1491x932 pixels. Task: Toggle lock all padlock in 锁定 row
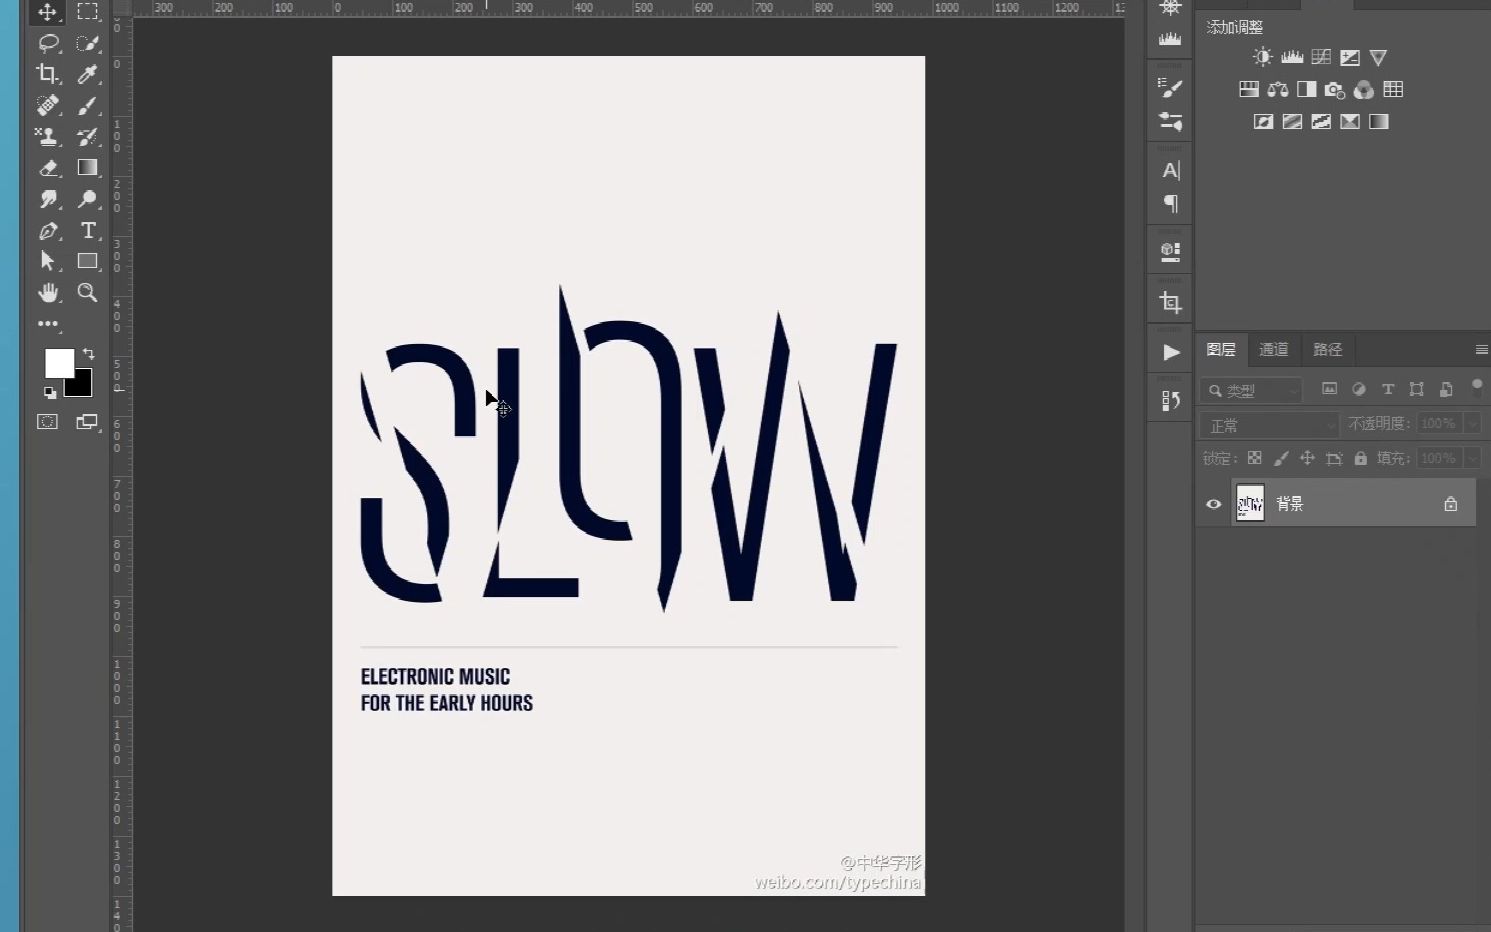1360,458
